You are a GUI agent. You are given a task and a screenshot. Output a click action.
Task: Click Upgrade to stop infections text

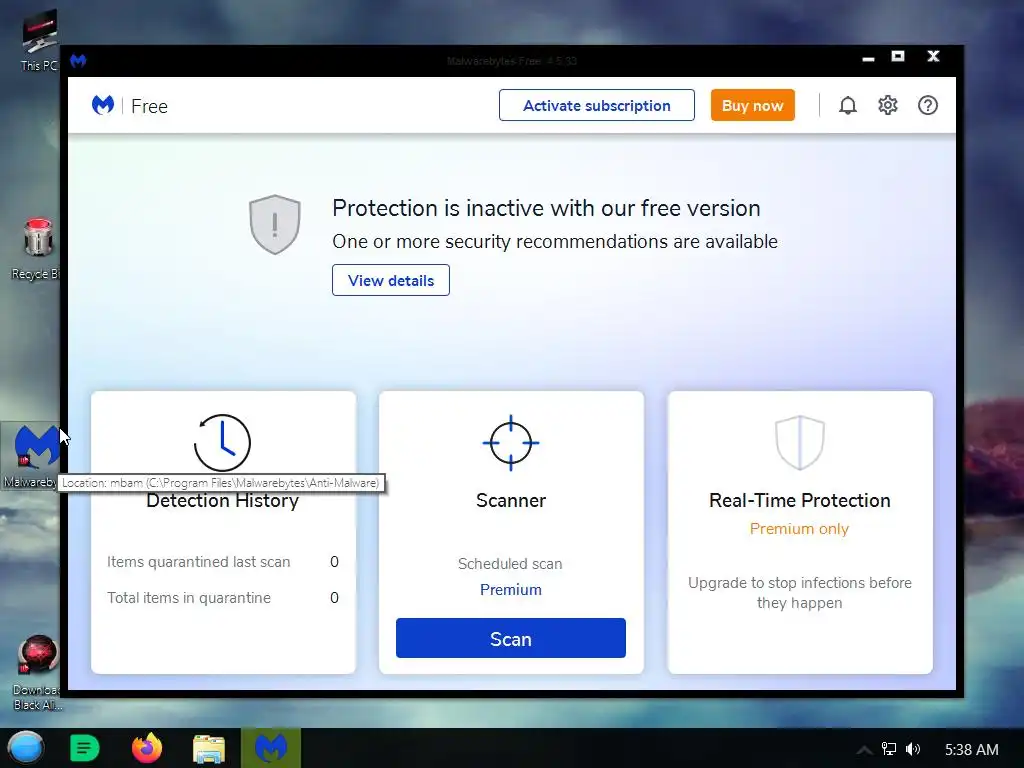[799, 592]
